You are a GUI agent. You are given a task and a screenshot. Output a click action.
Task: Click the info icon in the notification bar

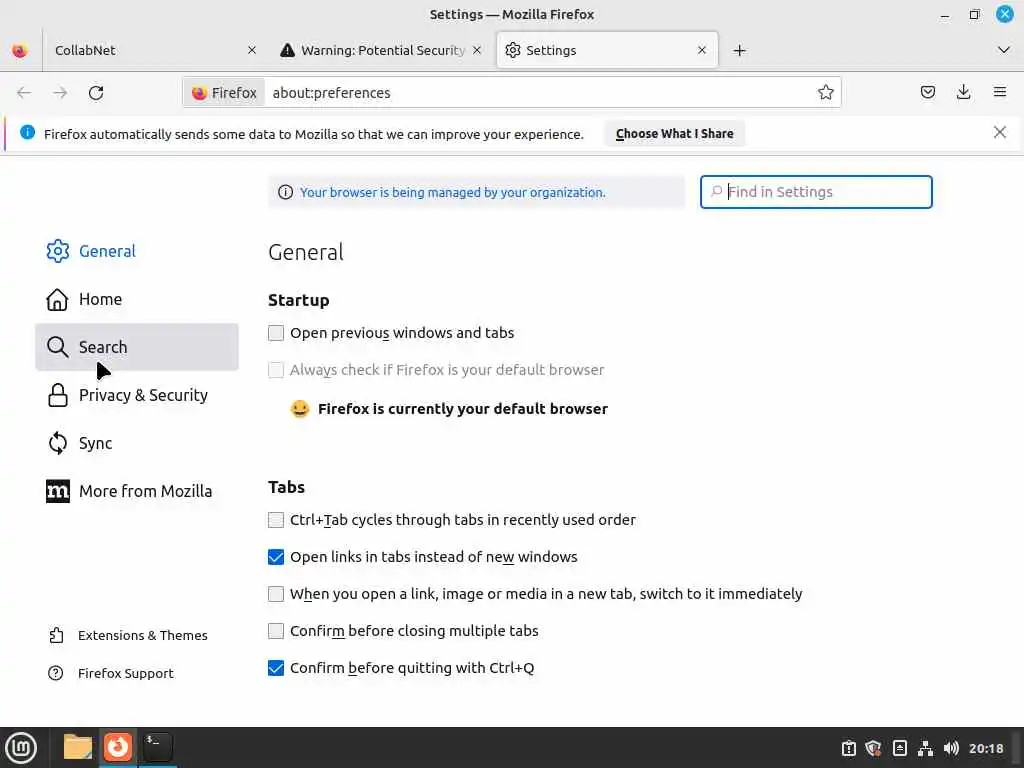(27, 133)
